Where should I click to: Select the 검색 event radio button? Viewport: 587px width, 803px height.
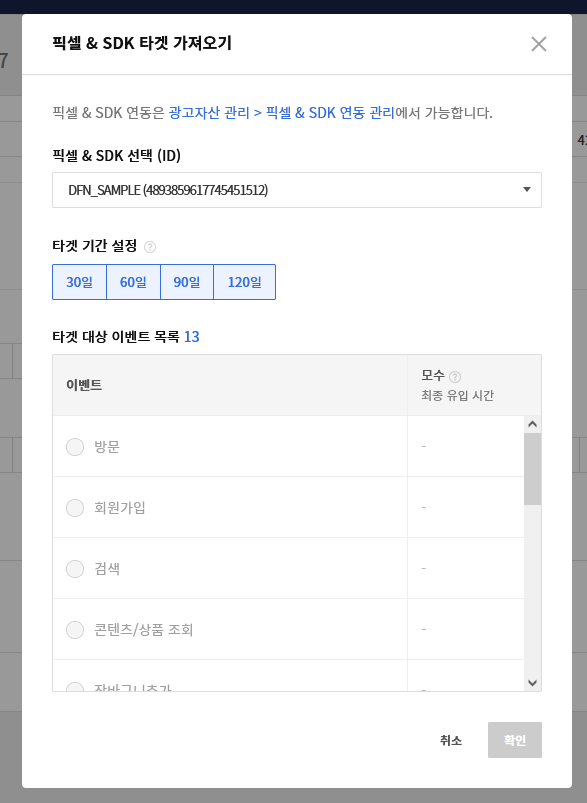(75, 568)
